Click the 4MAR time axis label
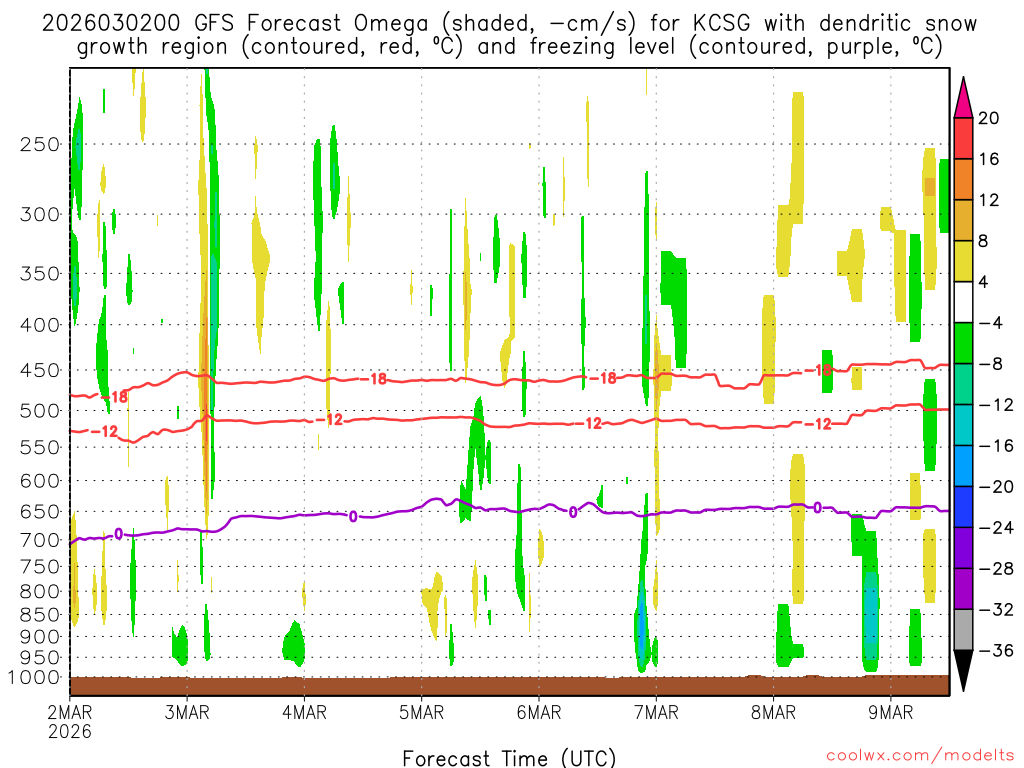 [x=304, y=712]
